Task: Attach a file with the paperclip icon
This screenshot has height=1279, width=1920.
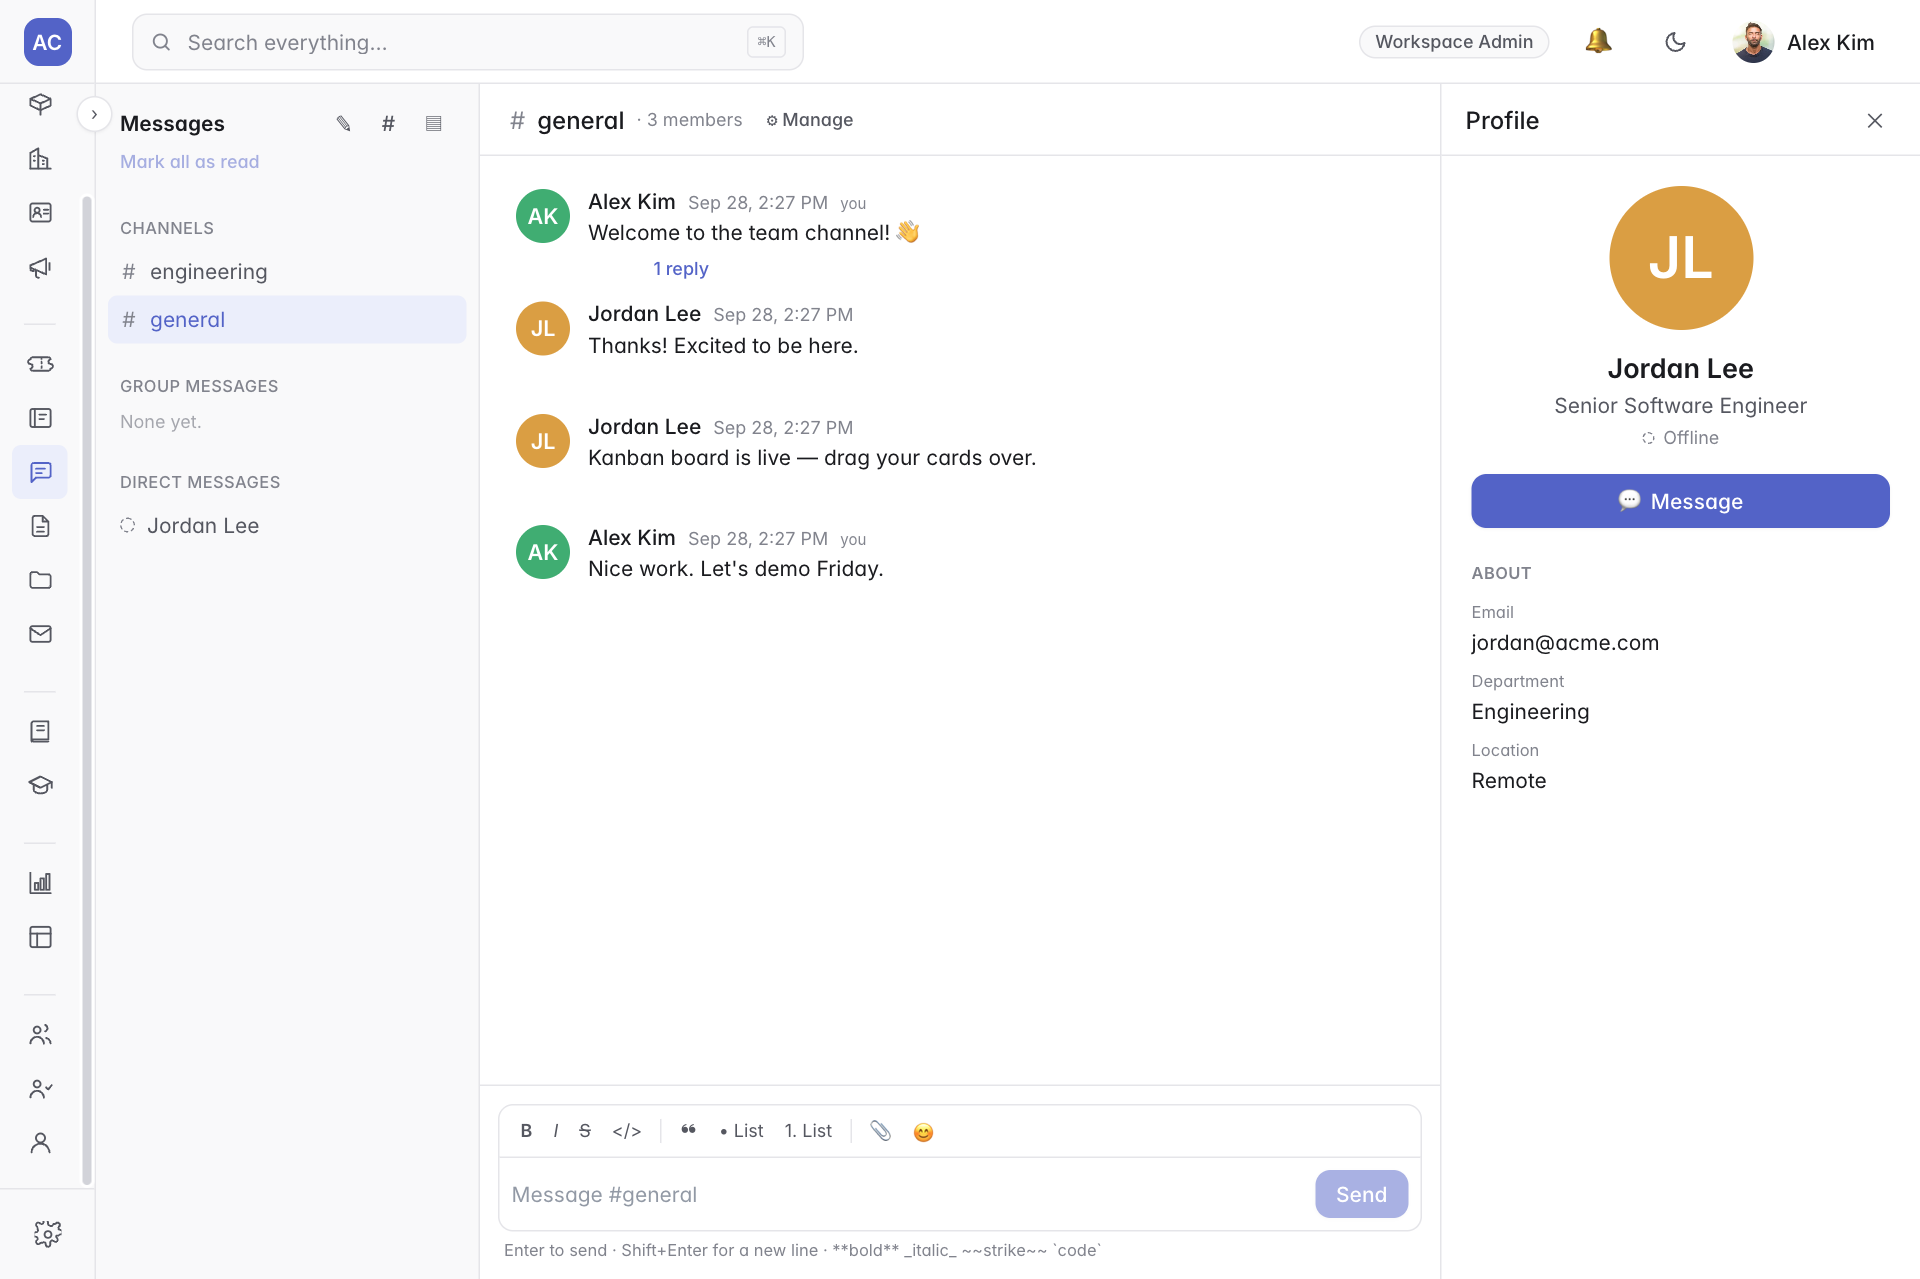Action: (880, 1131)
